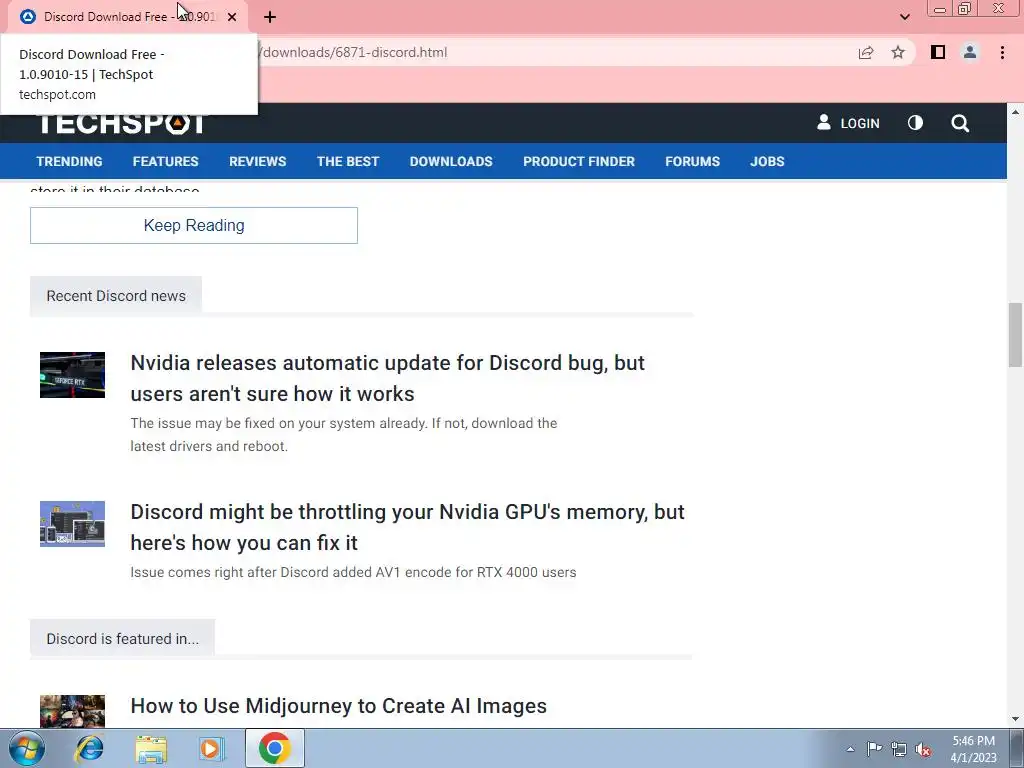Bookmark this page with the star icon
The image size is (1024, 768).
[898, 53]
